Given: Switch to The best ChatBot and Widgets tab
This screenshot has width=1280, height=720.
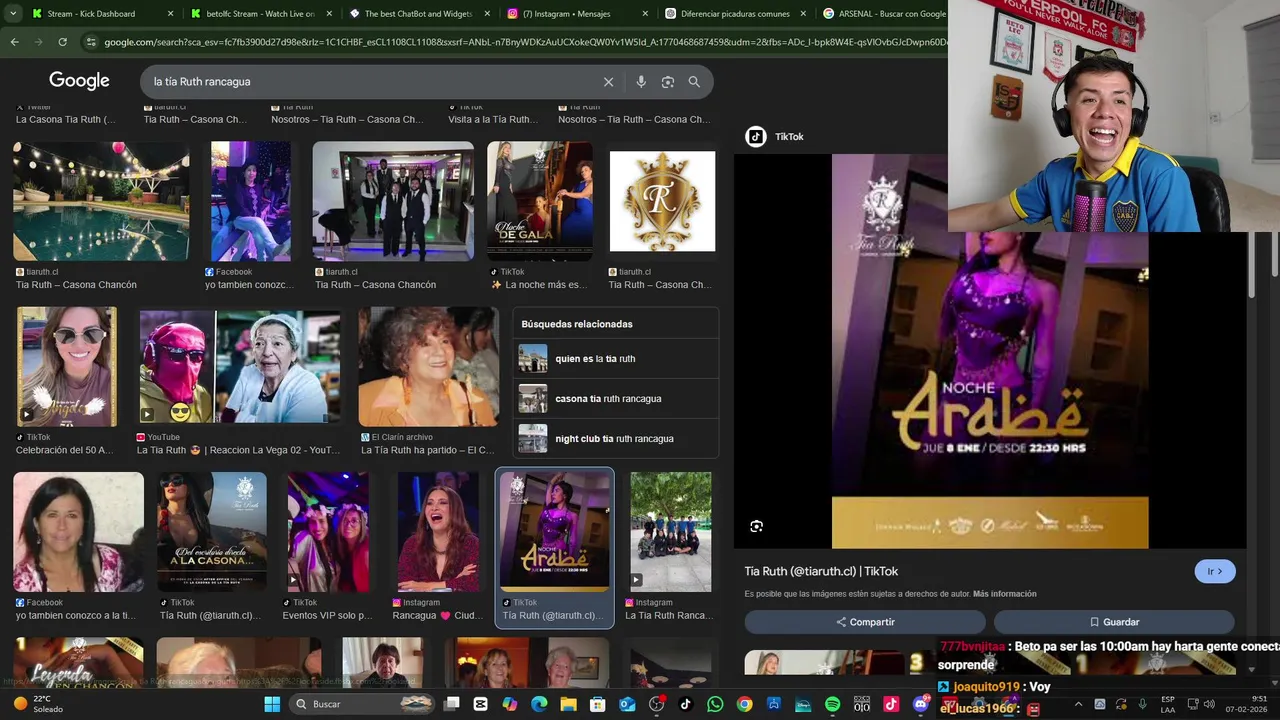Looking at the screenshot, I should click(419, 14).
